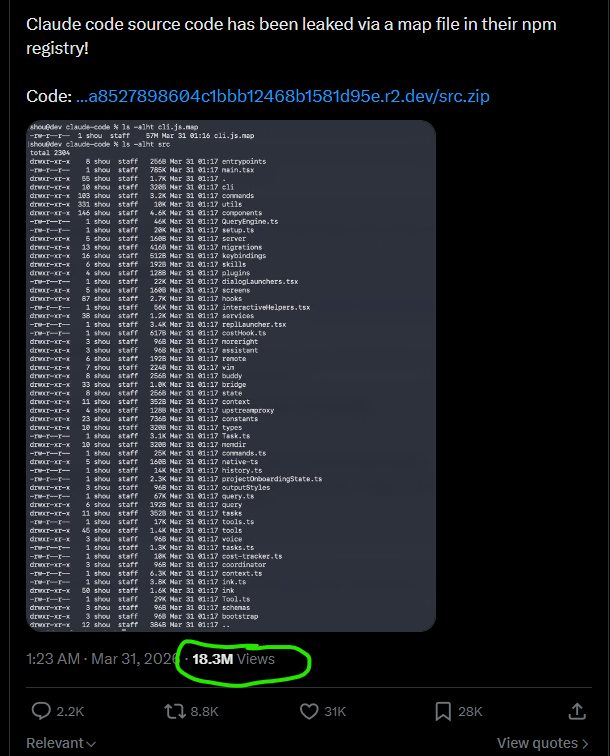The width and height of the screenshot is (610, 756).
Task: Click the 'Code:' label text
Action: click(49, 96)
